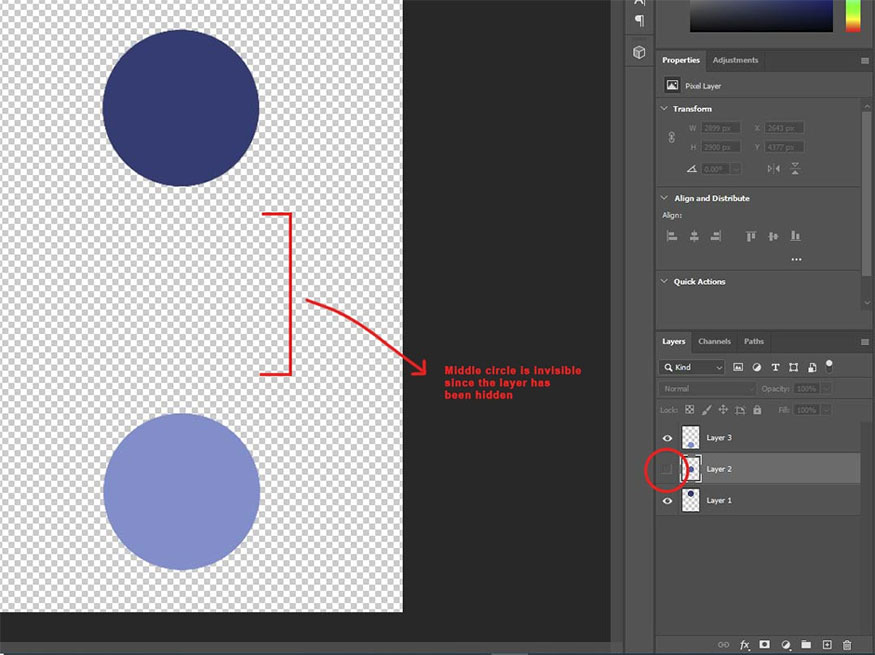
Task: Flip horizontal in Transform section
Action: click(773, 168)
